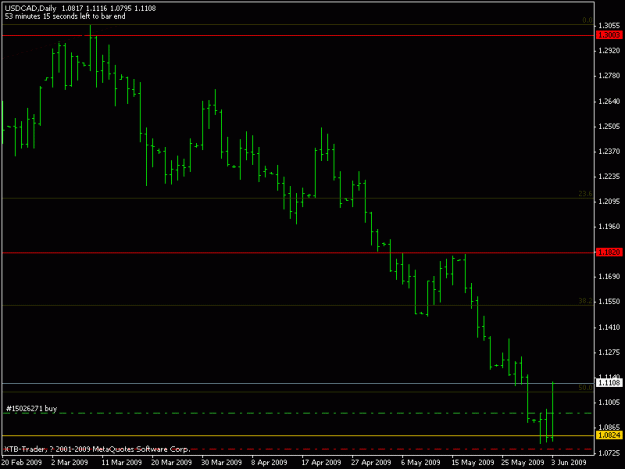625x469 pixels.
Task: Click the 1.2640 price scale value
Action: (x=609, y=101)
